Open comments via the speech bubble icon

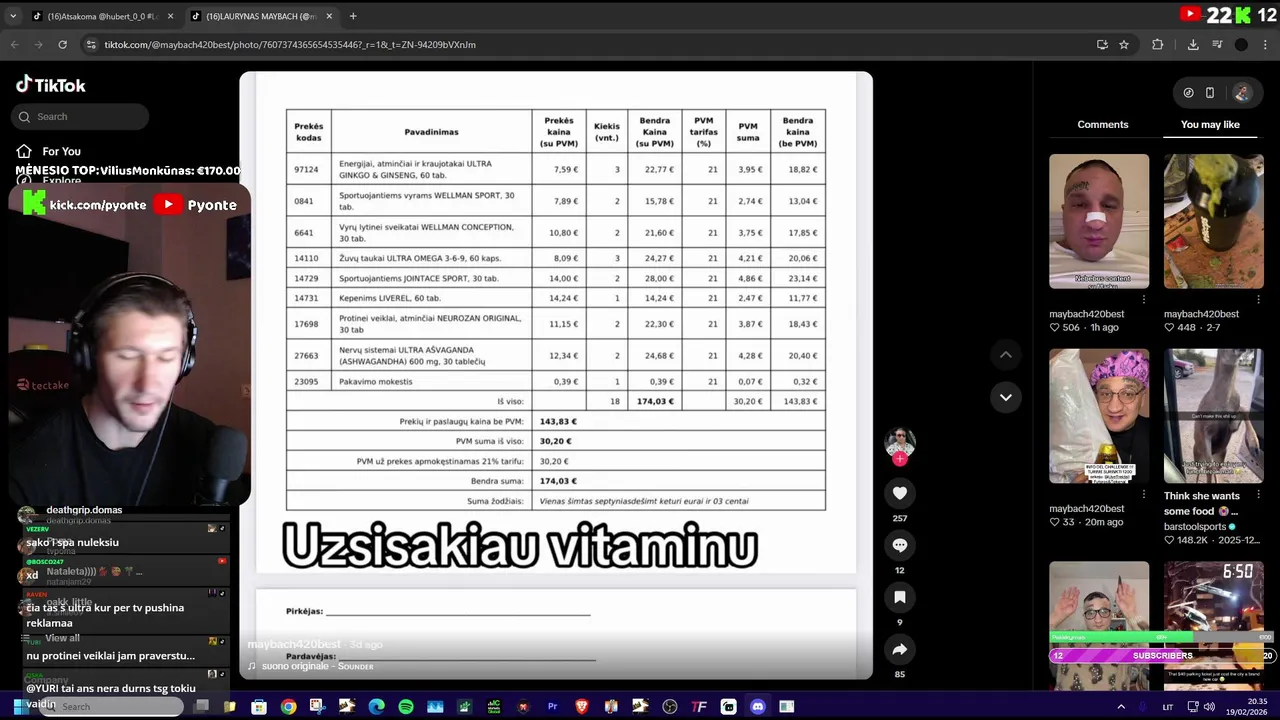900,545
